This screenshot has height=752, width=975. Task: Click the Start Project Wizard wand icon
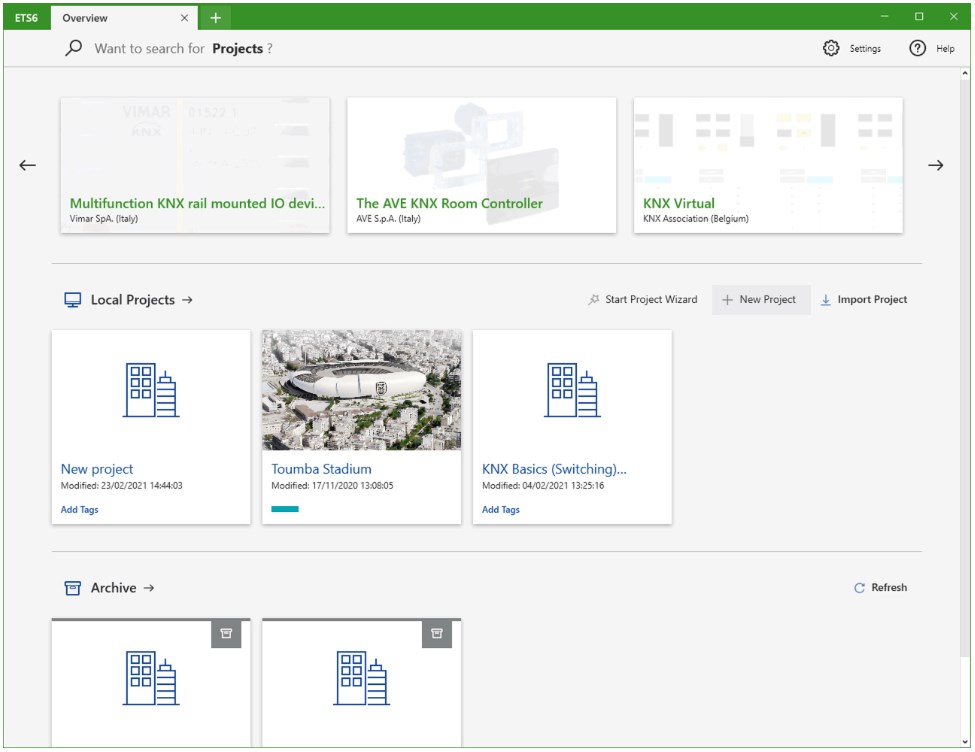tap(594, 300)
